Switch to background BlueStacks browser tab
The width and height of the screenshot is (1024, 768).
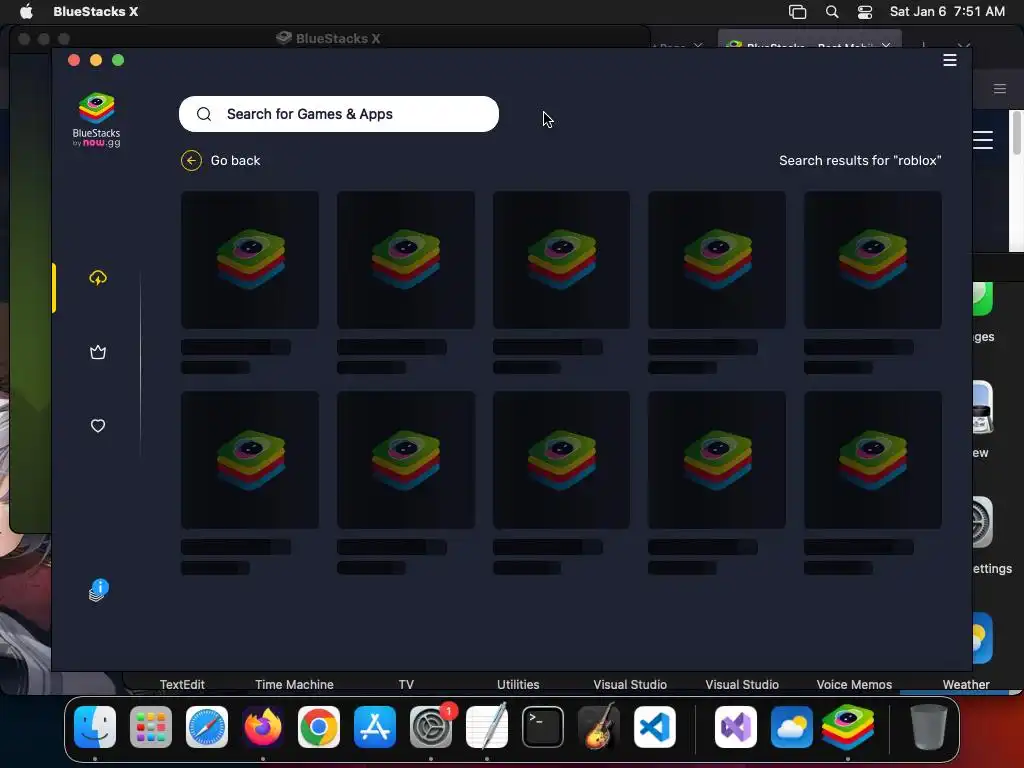(x=808, y=42)
